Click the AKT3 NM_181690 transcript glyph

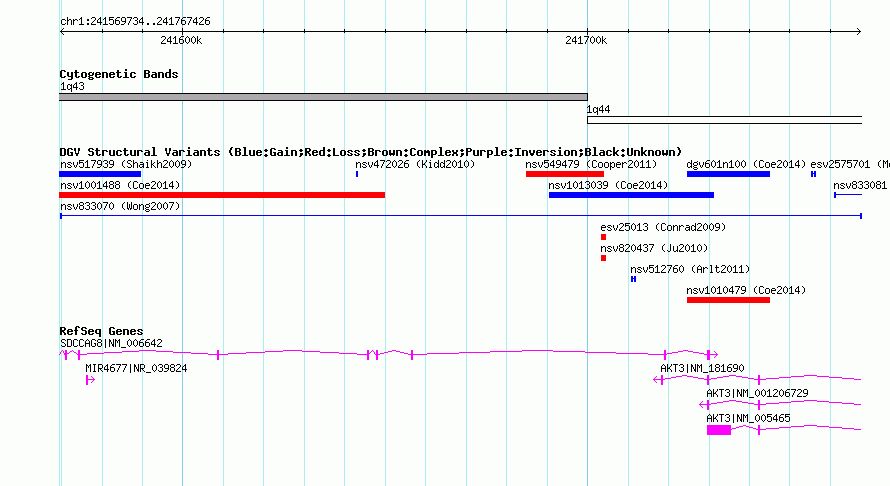coord(758,379)
